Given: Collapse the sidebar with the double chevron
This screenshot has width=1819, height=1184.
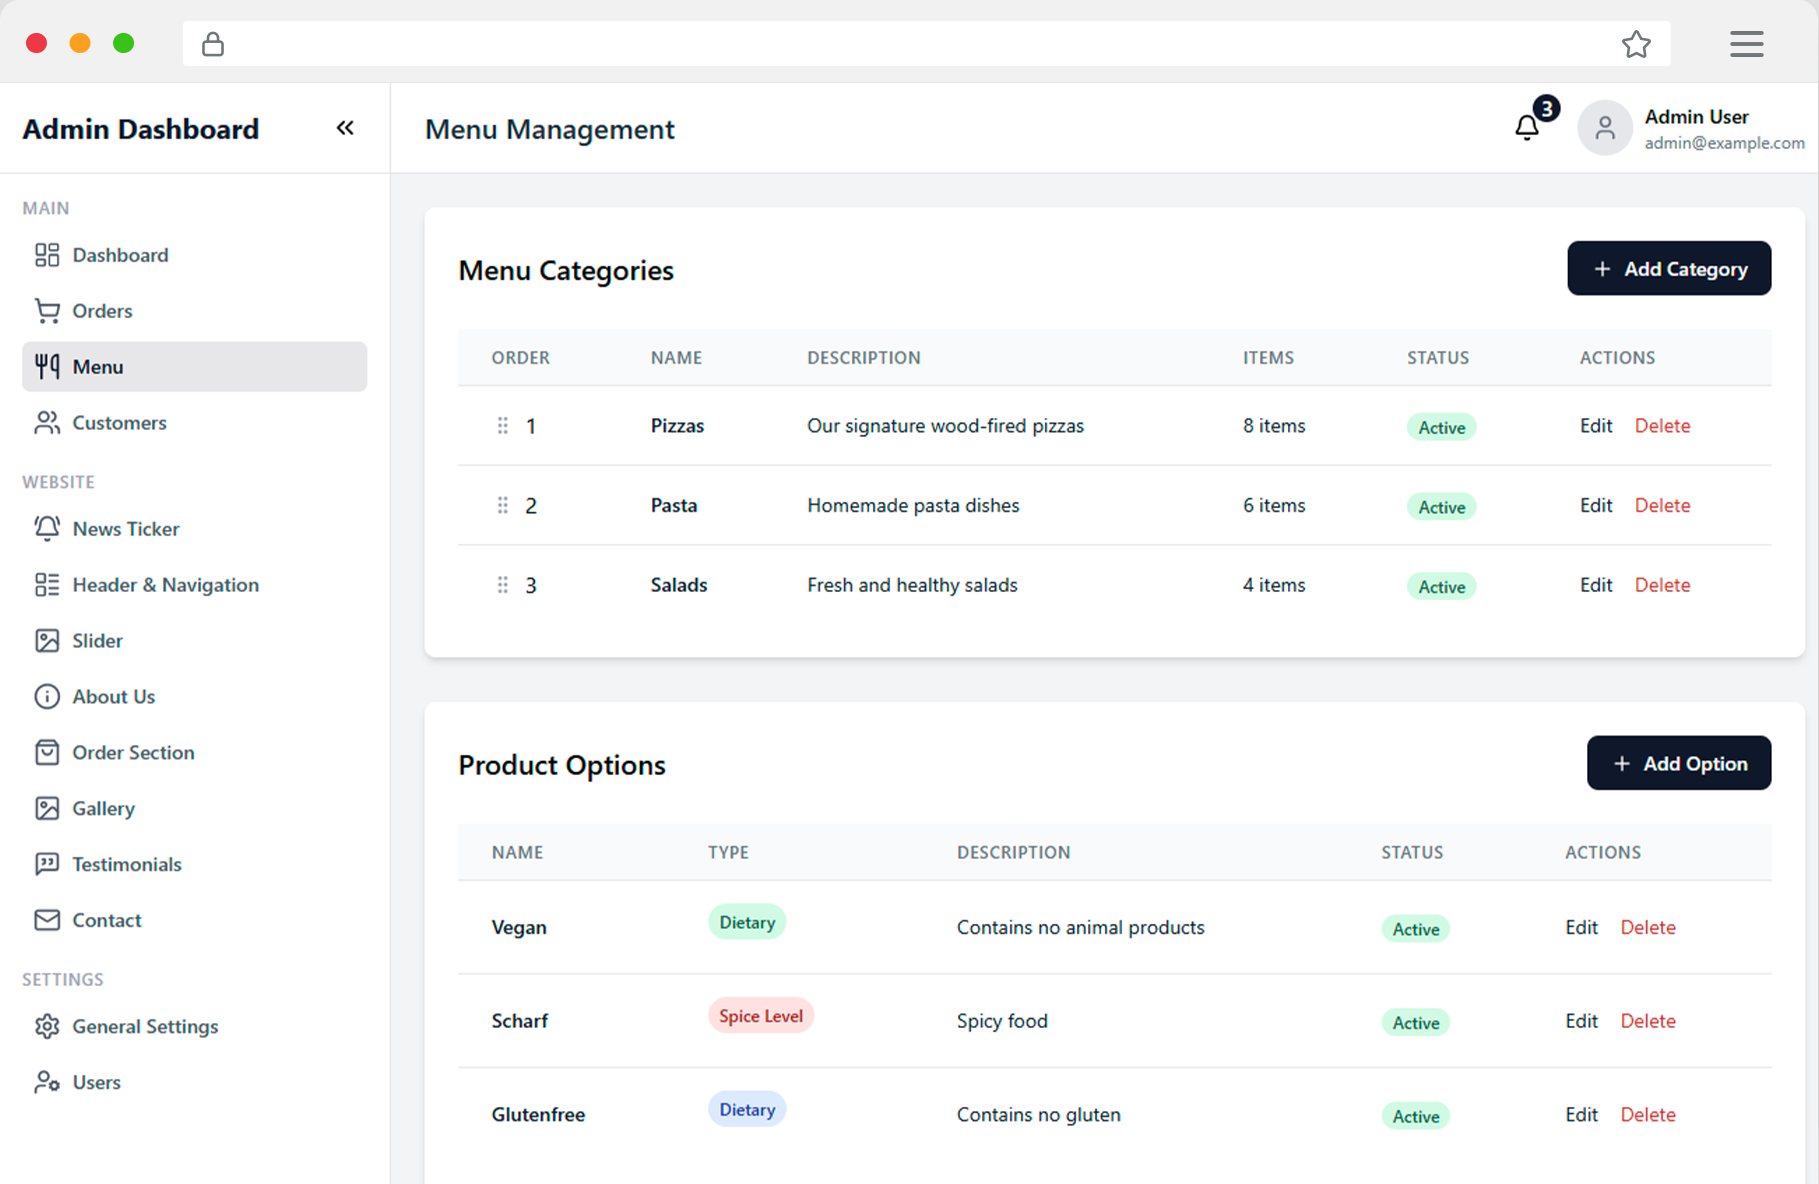Looking at the screenshot, I should click(x=345, y=128).
